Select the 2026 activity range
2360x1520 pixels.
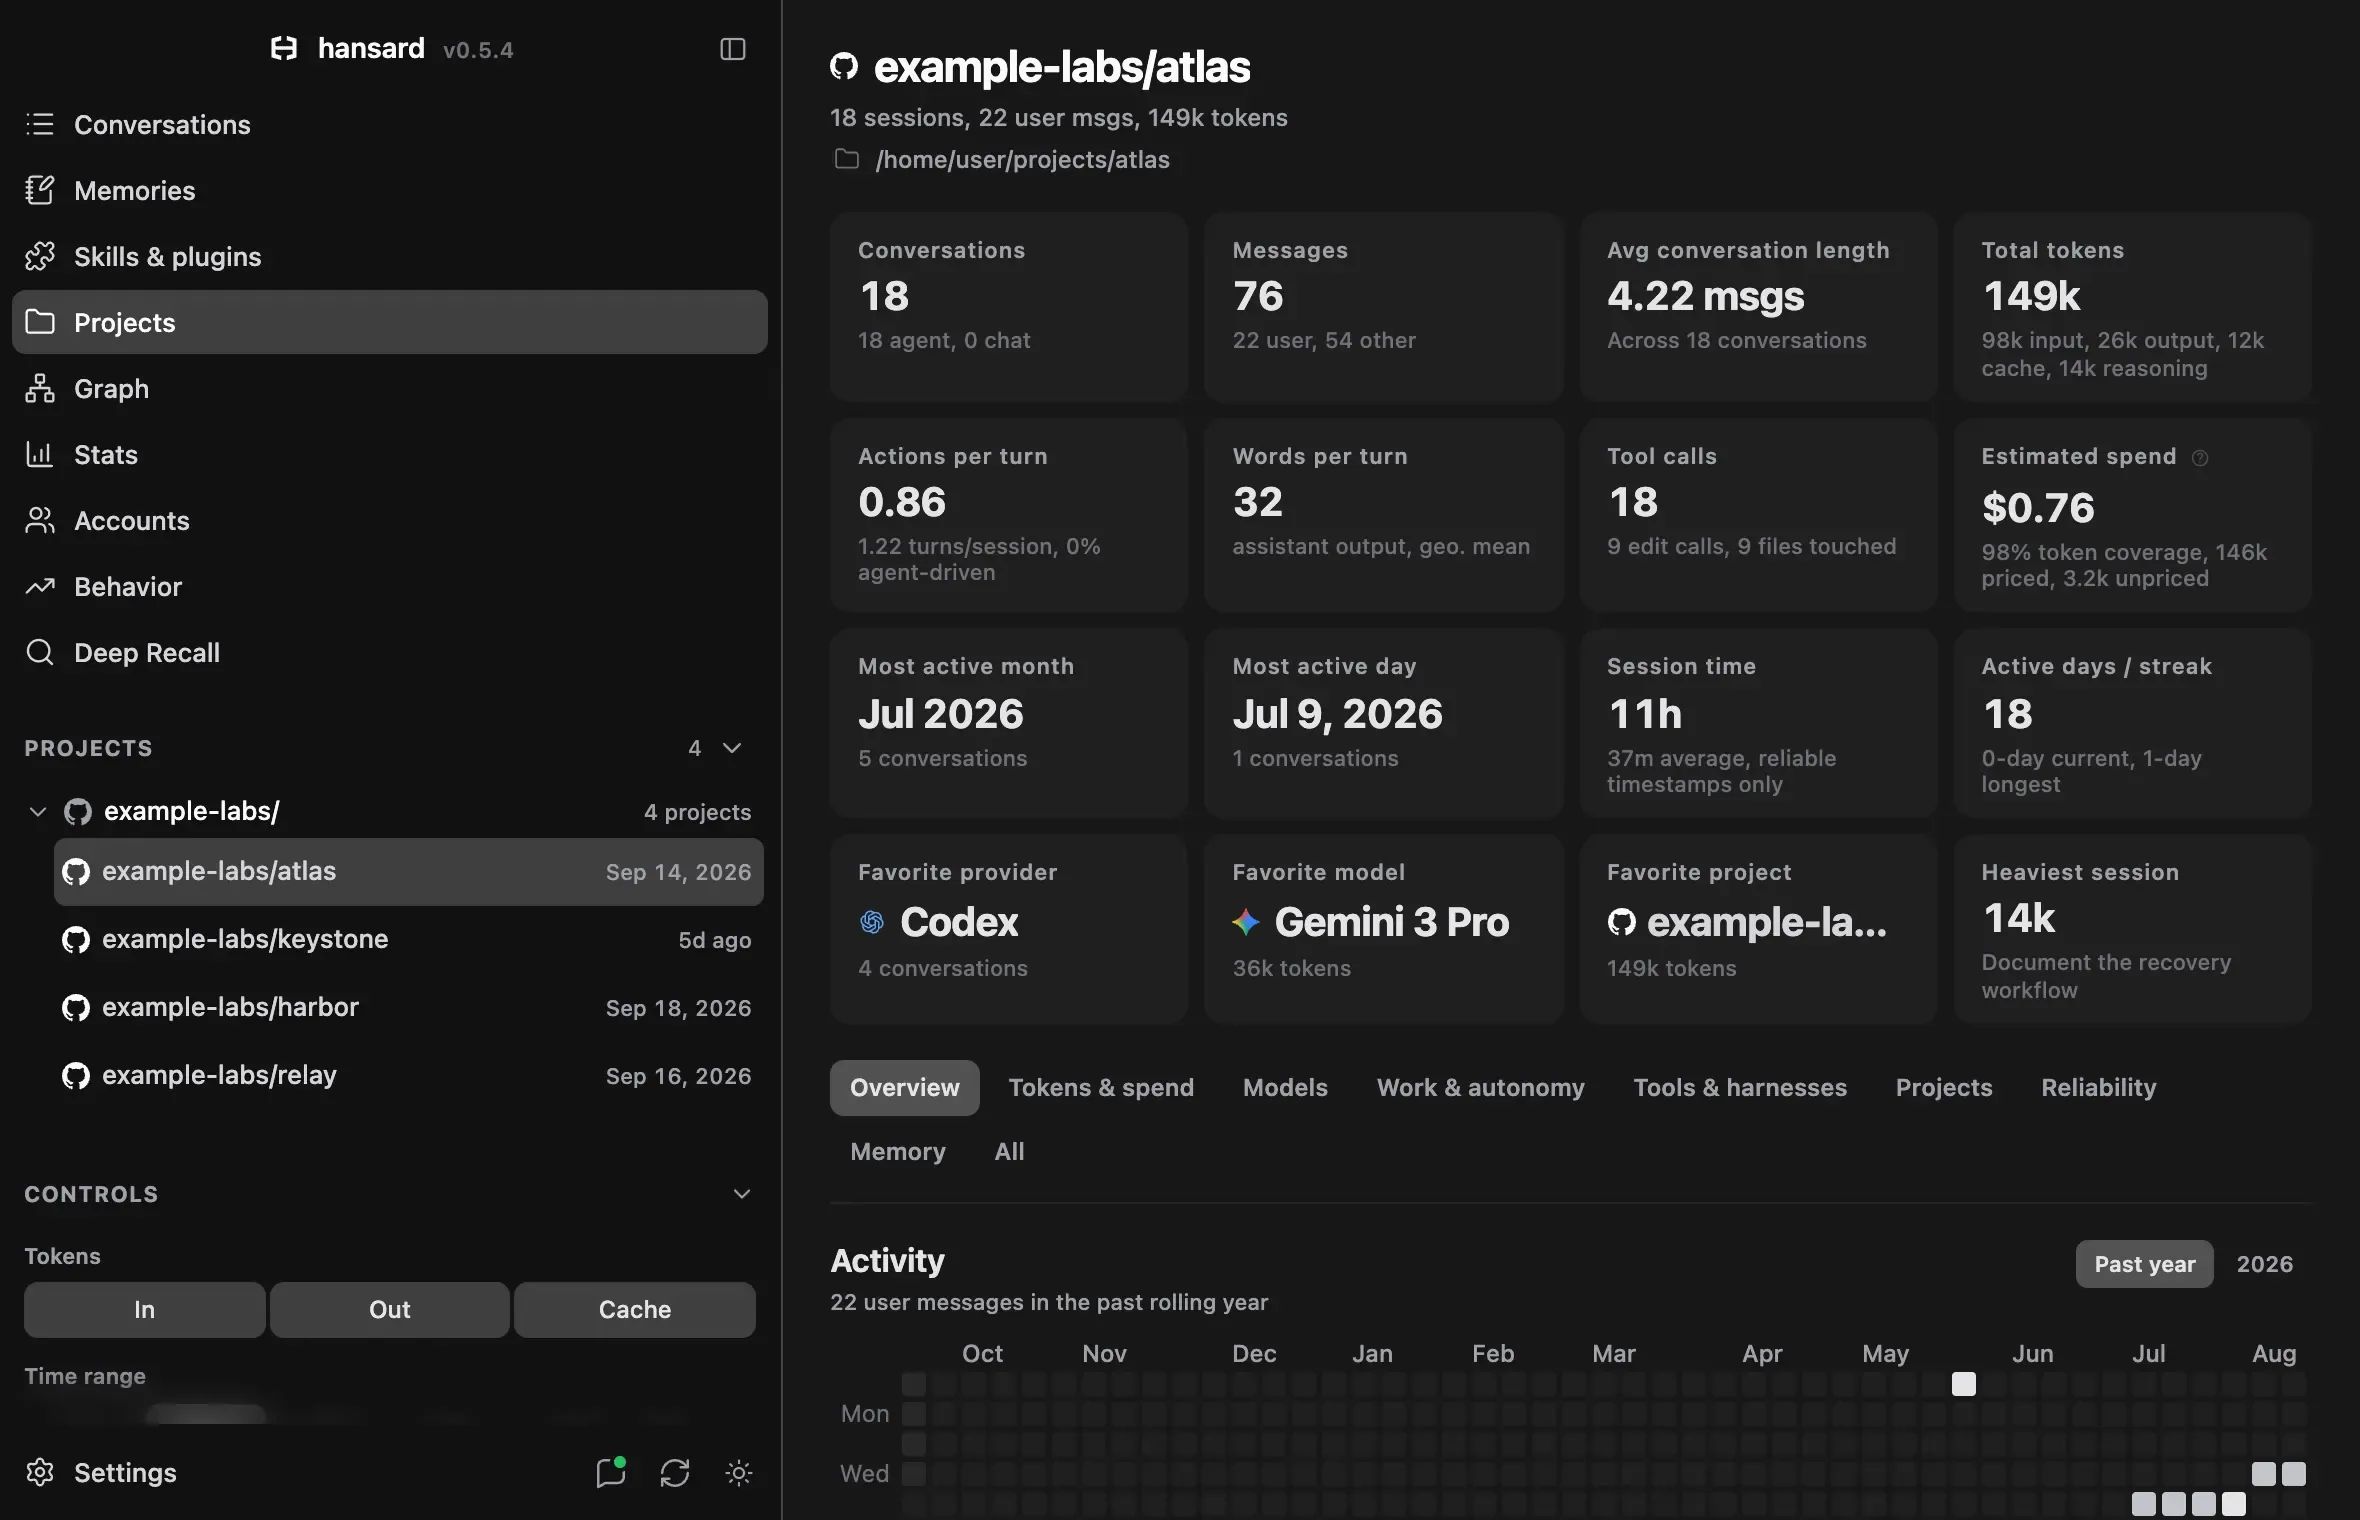point(2265,1264)
